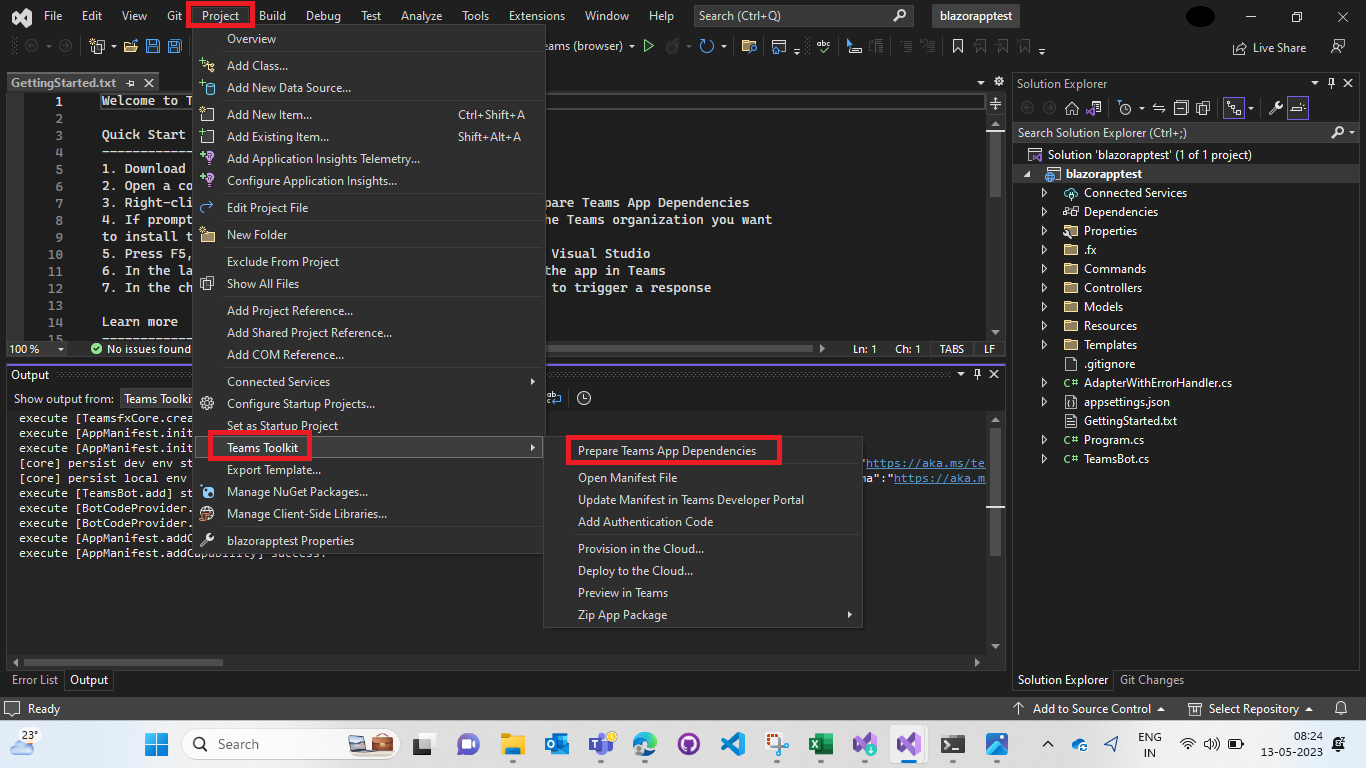Screen dimensions: 1366x768
Task: Toggle pin on GettingStarted.txt tab
Action: tap(130, 83)
